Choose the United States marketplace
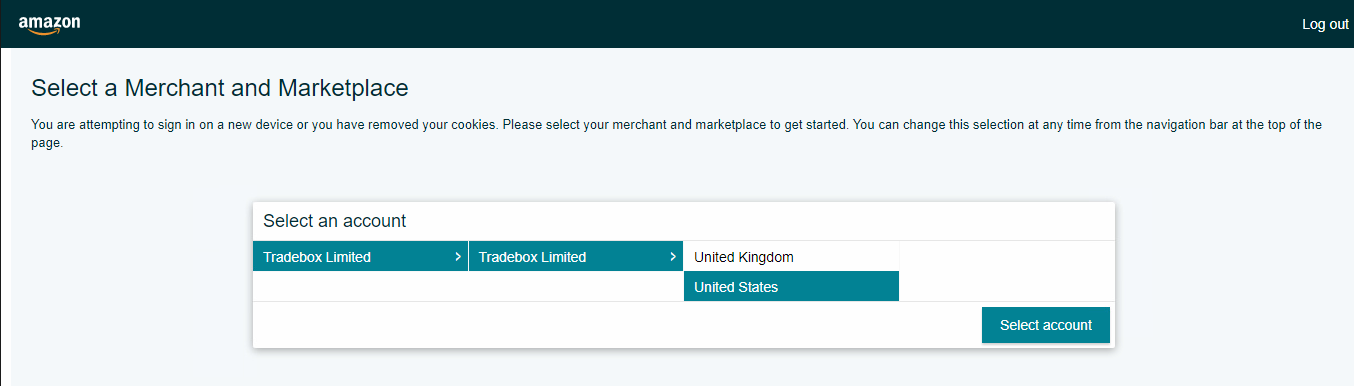 [791, 287]
